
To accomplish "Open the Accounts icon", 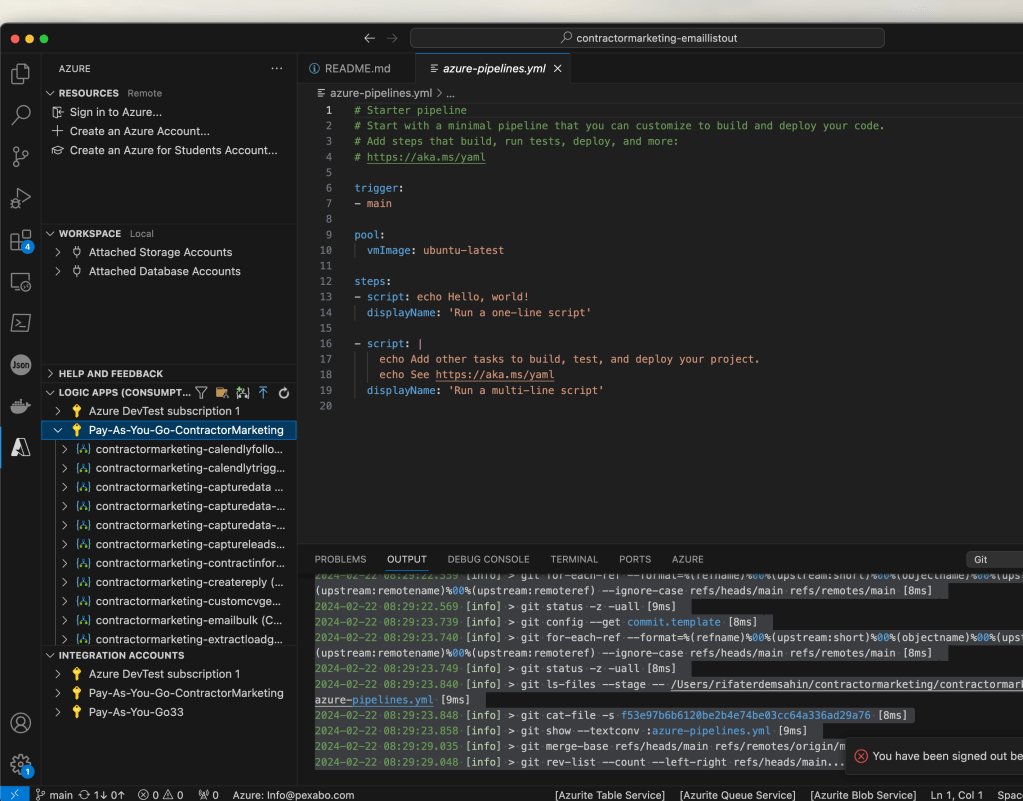I will pos(20,723).
